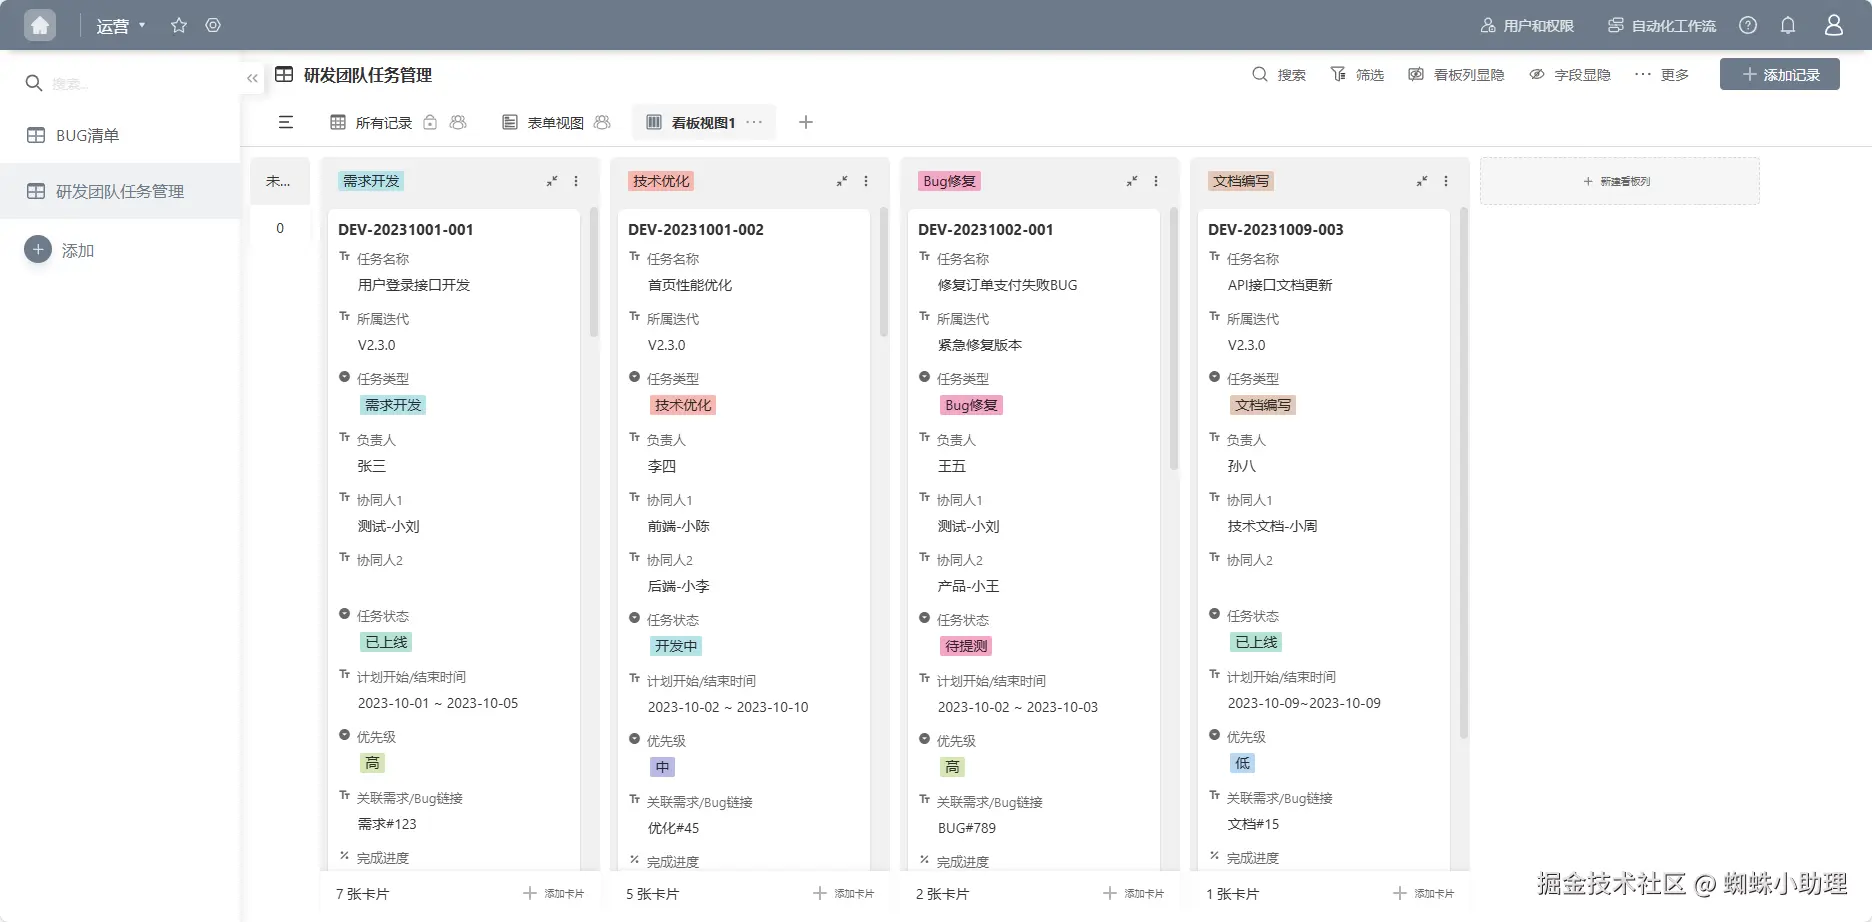Collapse the Bug修复 column
This screenshot has height=922, width=1872.
click(x=1132, y=181)
